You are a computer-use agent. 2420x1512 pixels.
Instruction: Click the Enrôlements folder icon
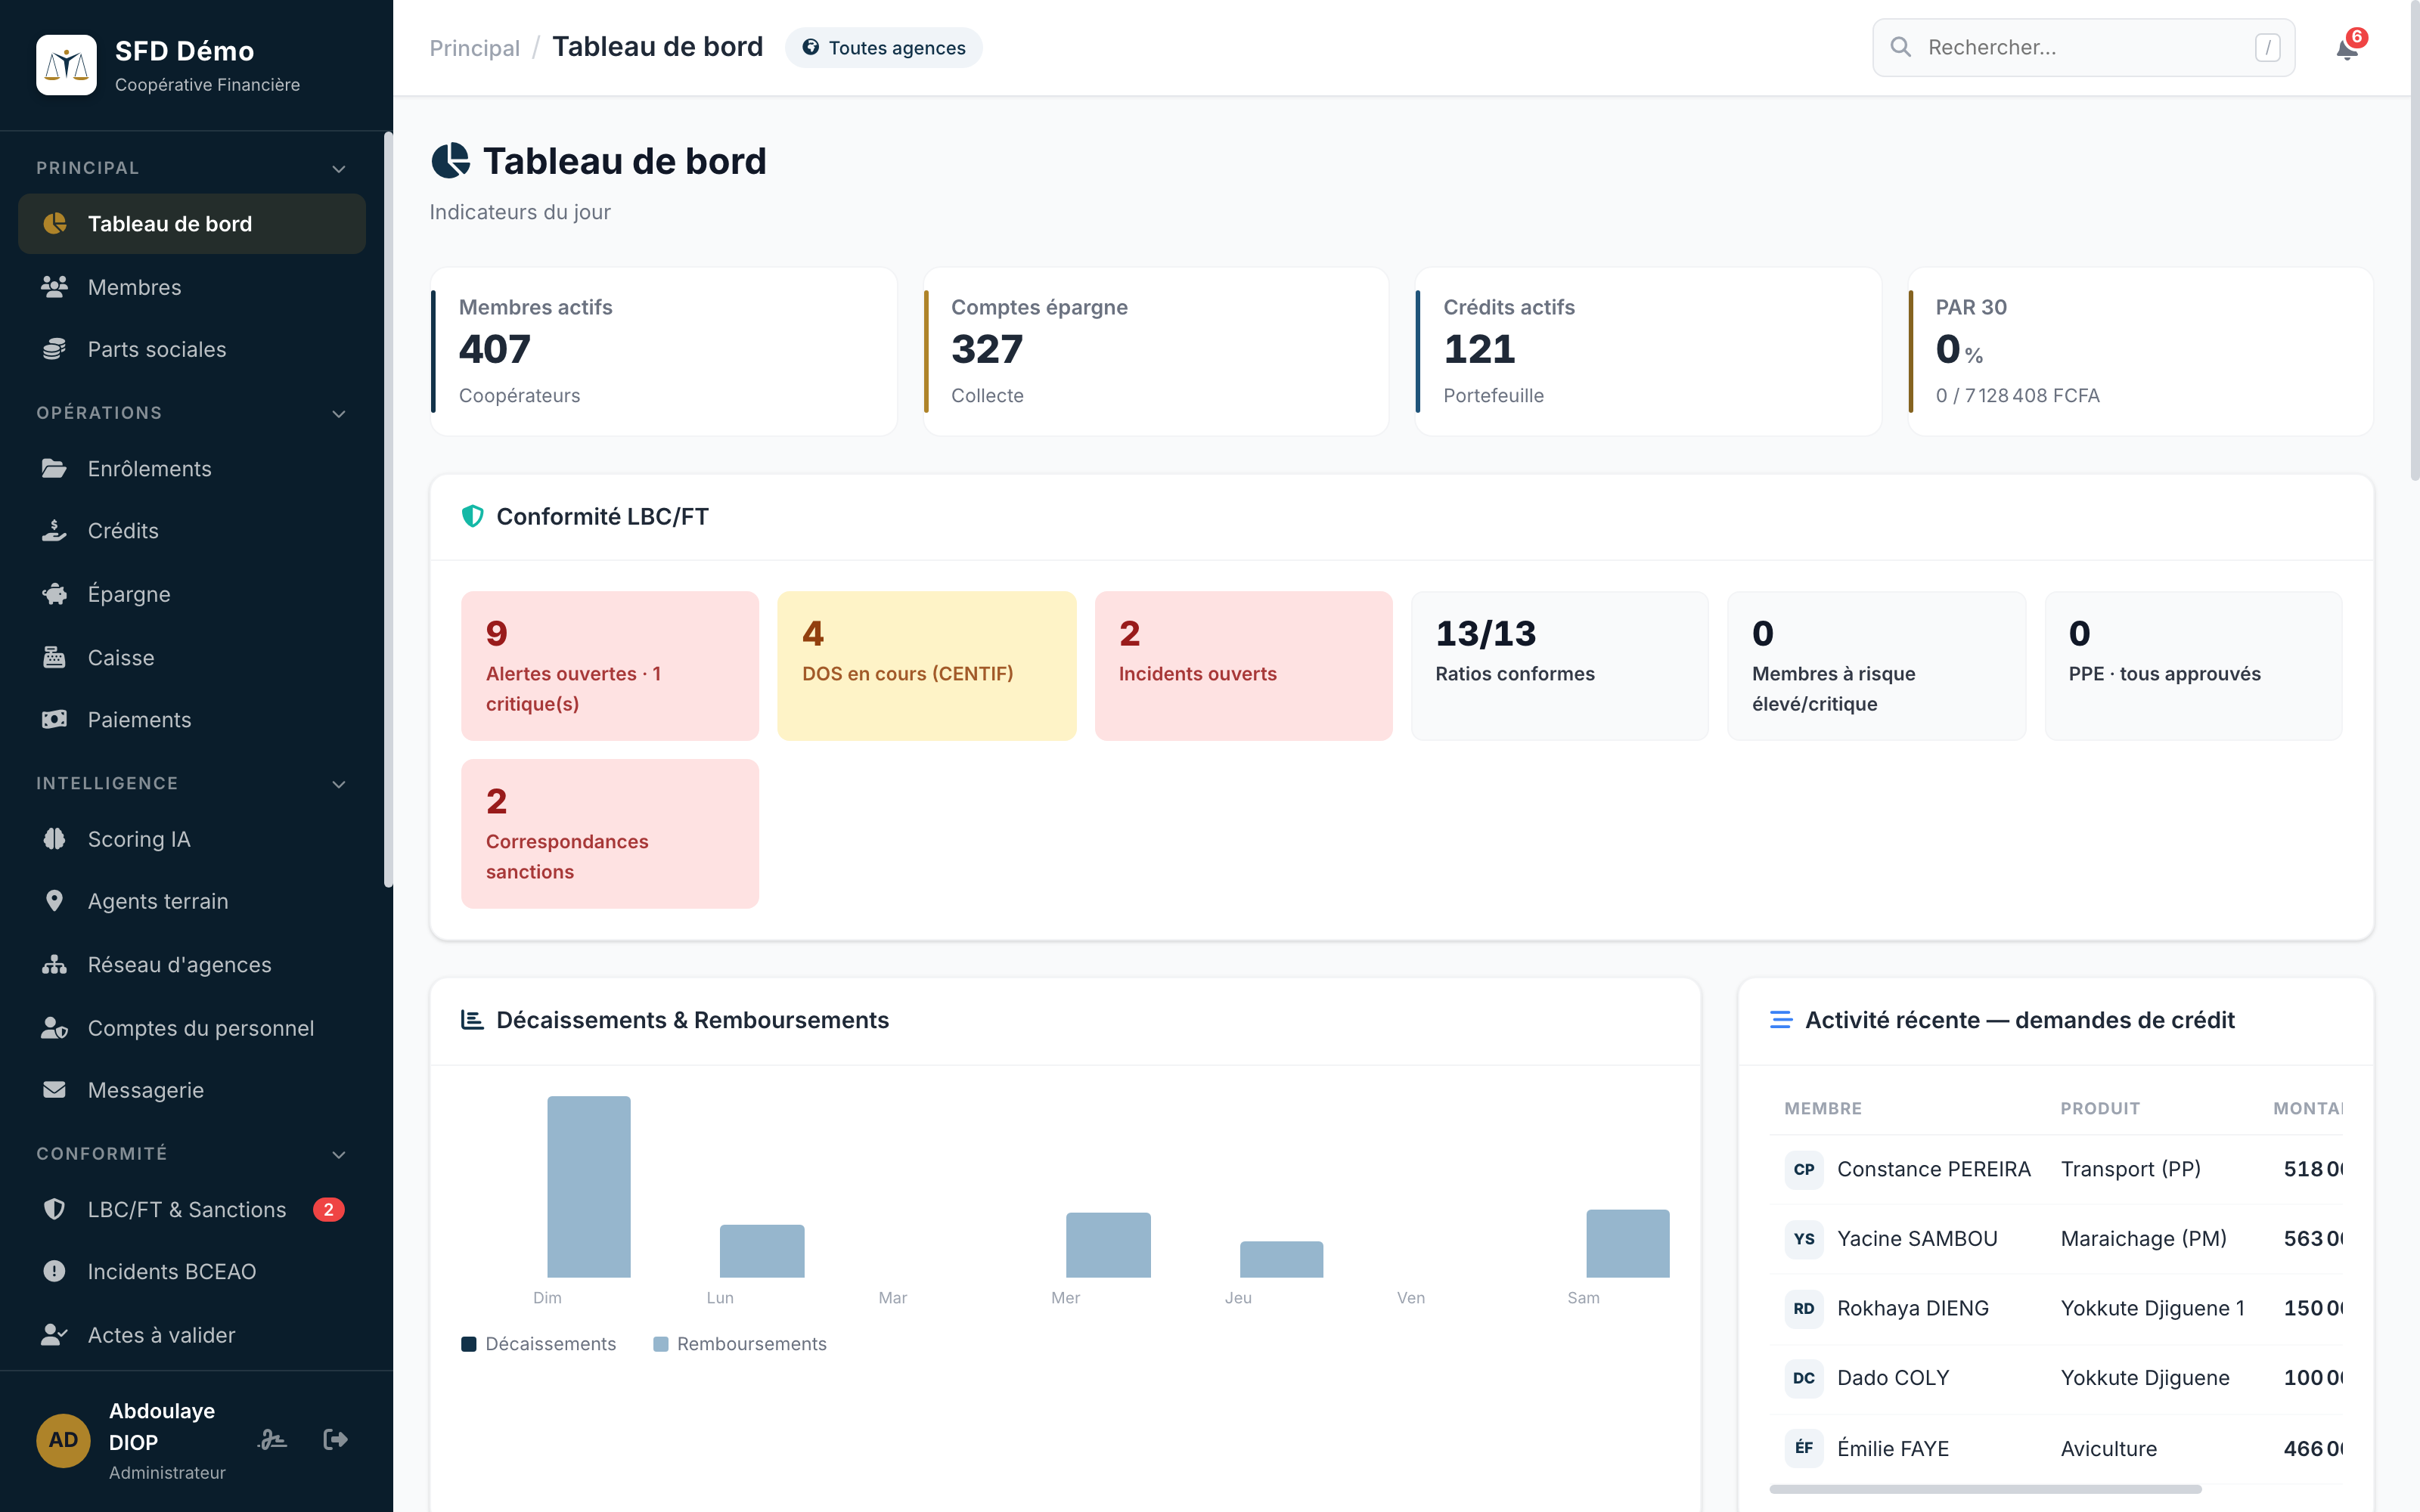[x=54, y=468]
